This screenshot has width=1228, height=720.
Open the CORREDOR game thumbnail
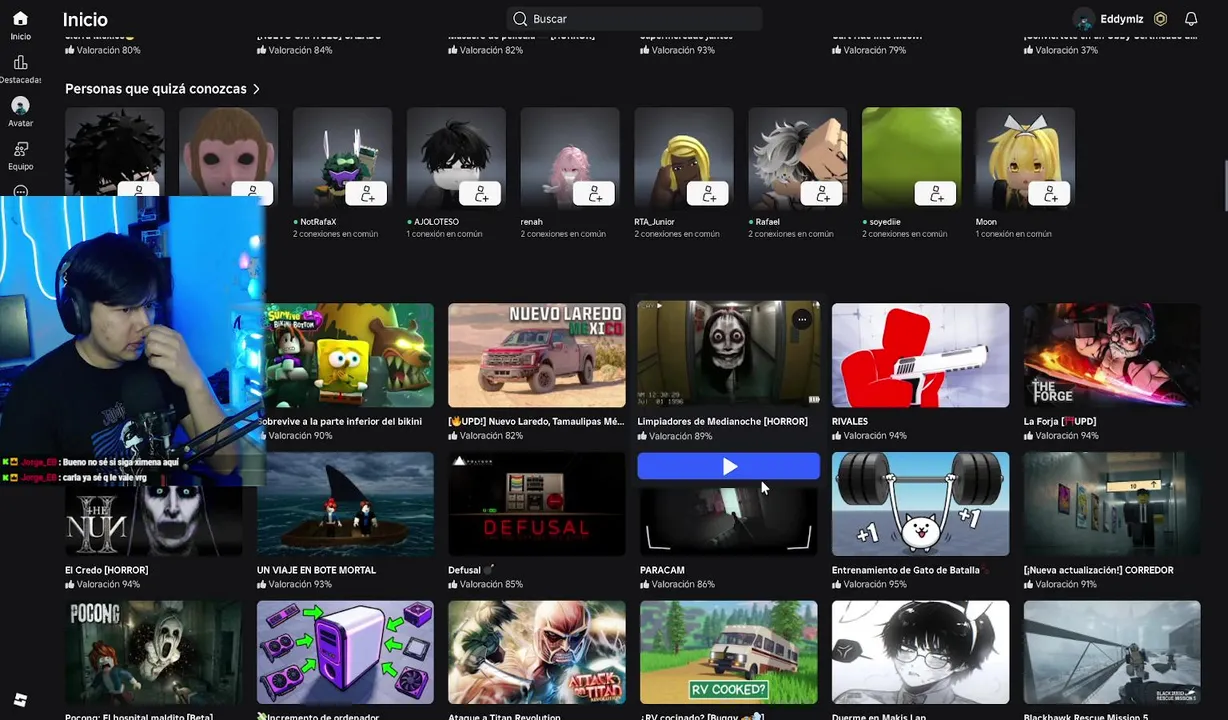click(1112, 504)
